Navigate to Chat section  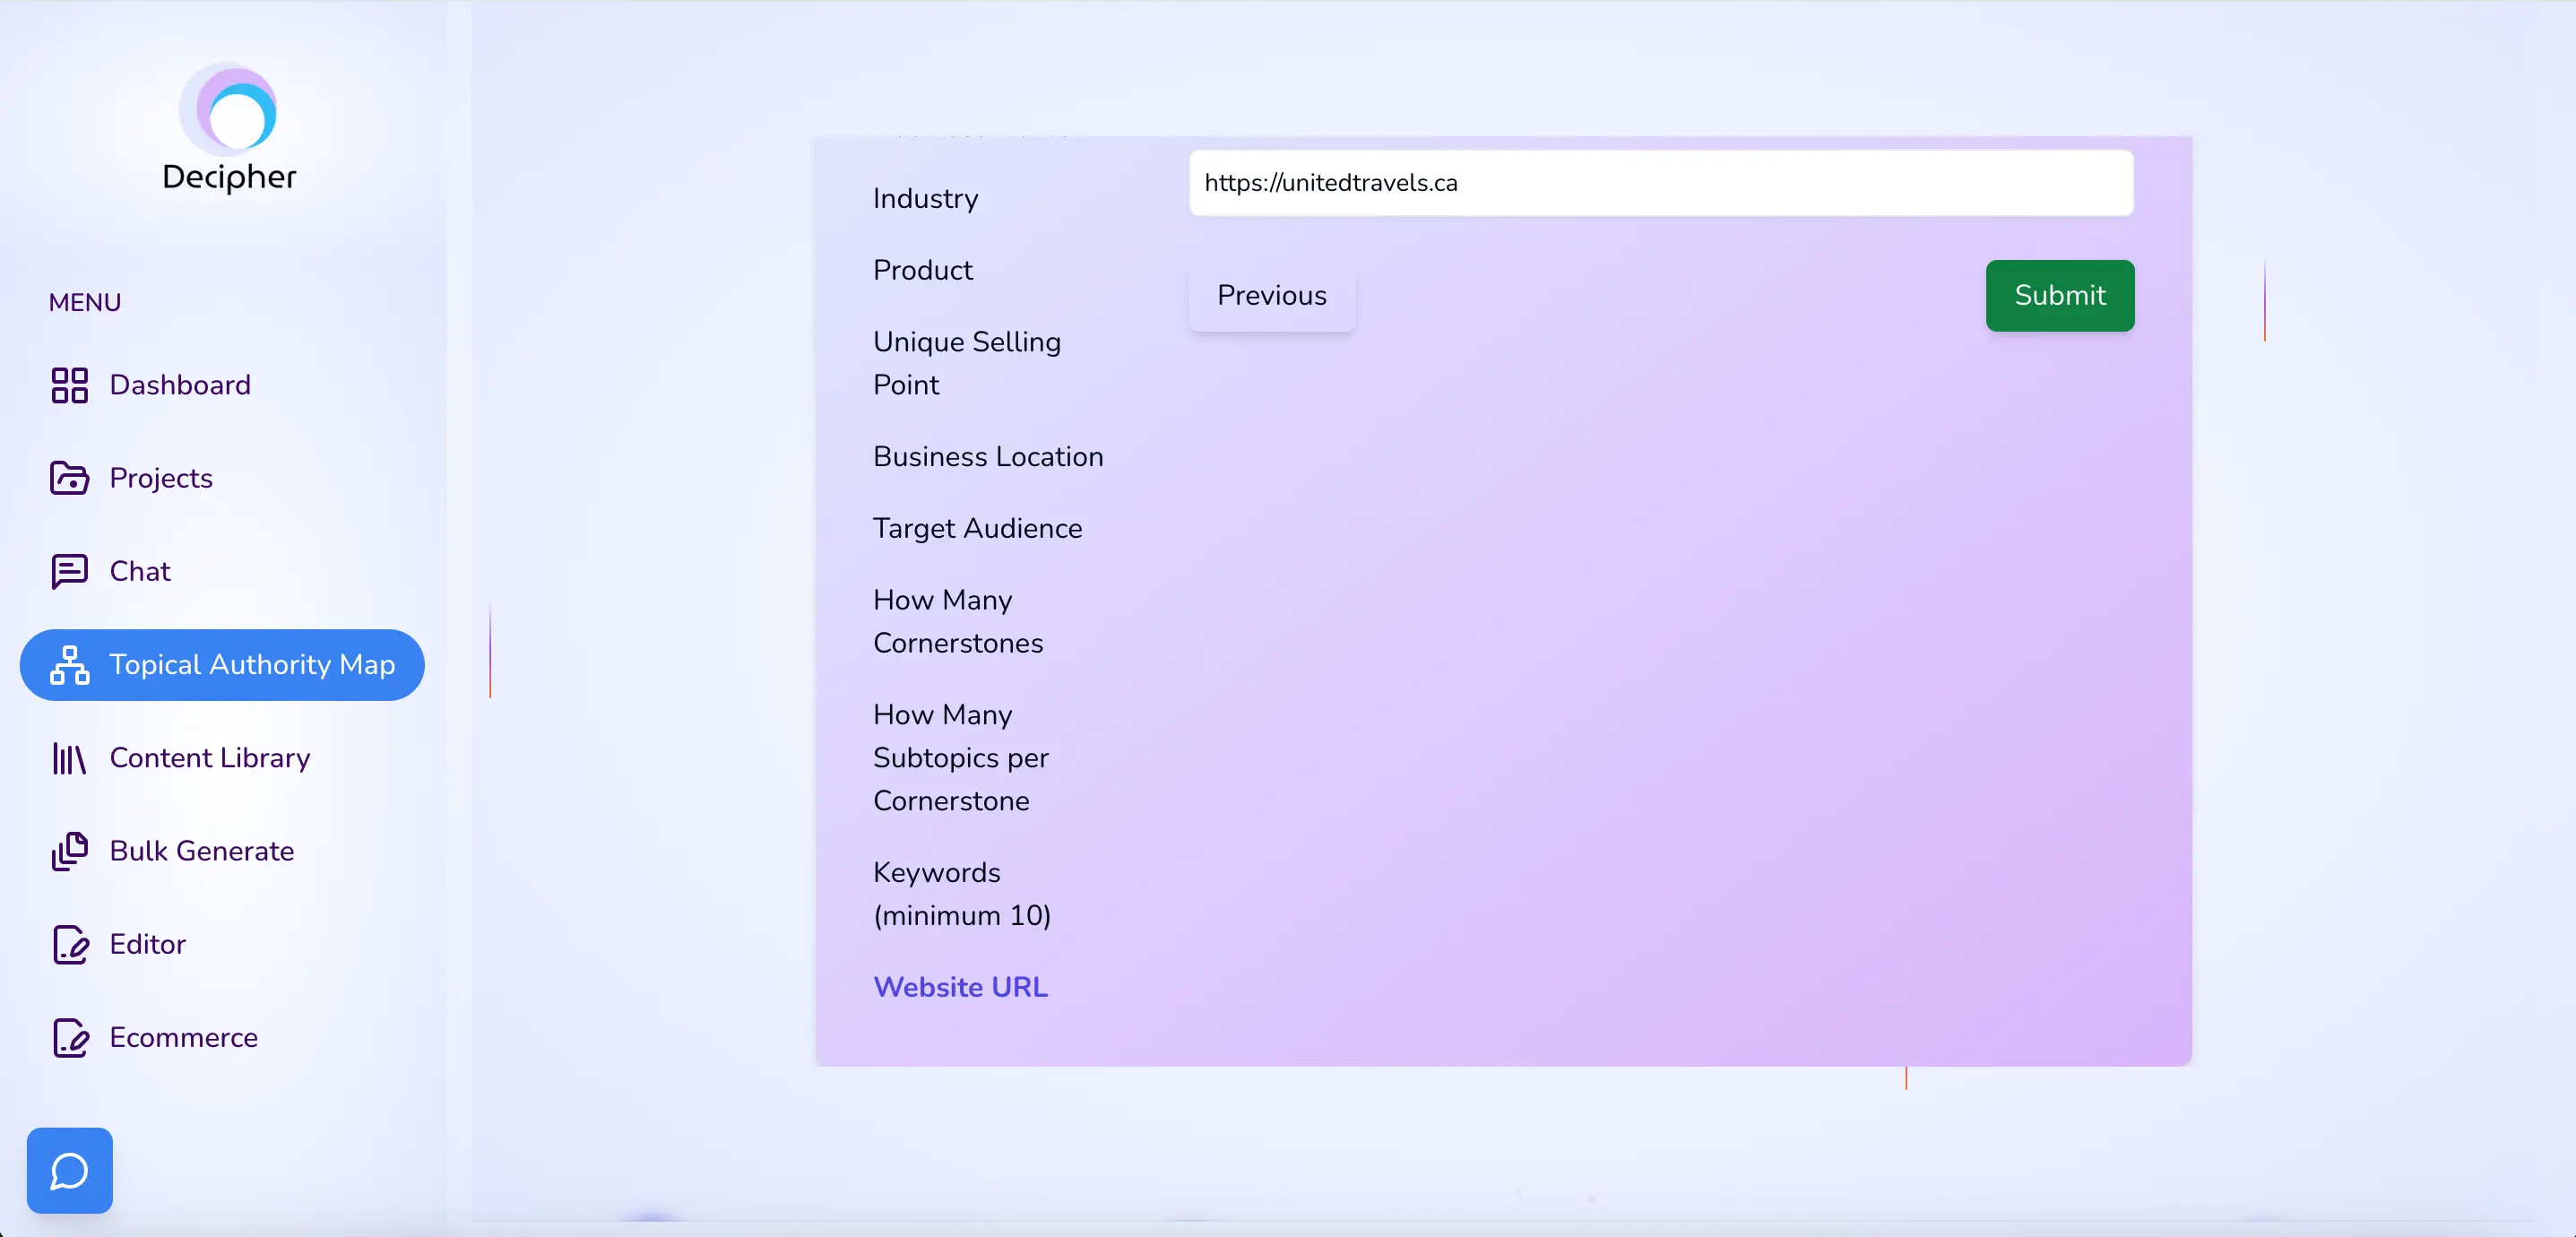140,570
